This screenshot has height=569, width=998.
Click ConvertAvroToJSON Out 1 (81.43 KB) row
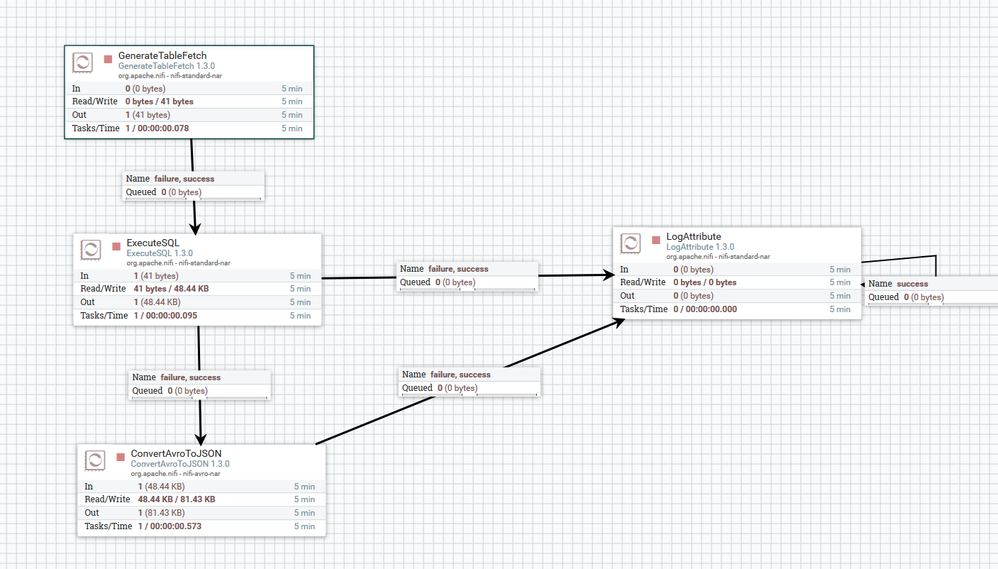[x=201, y=513]
